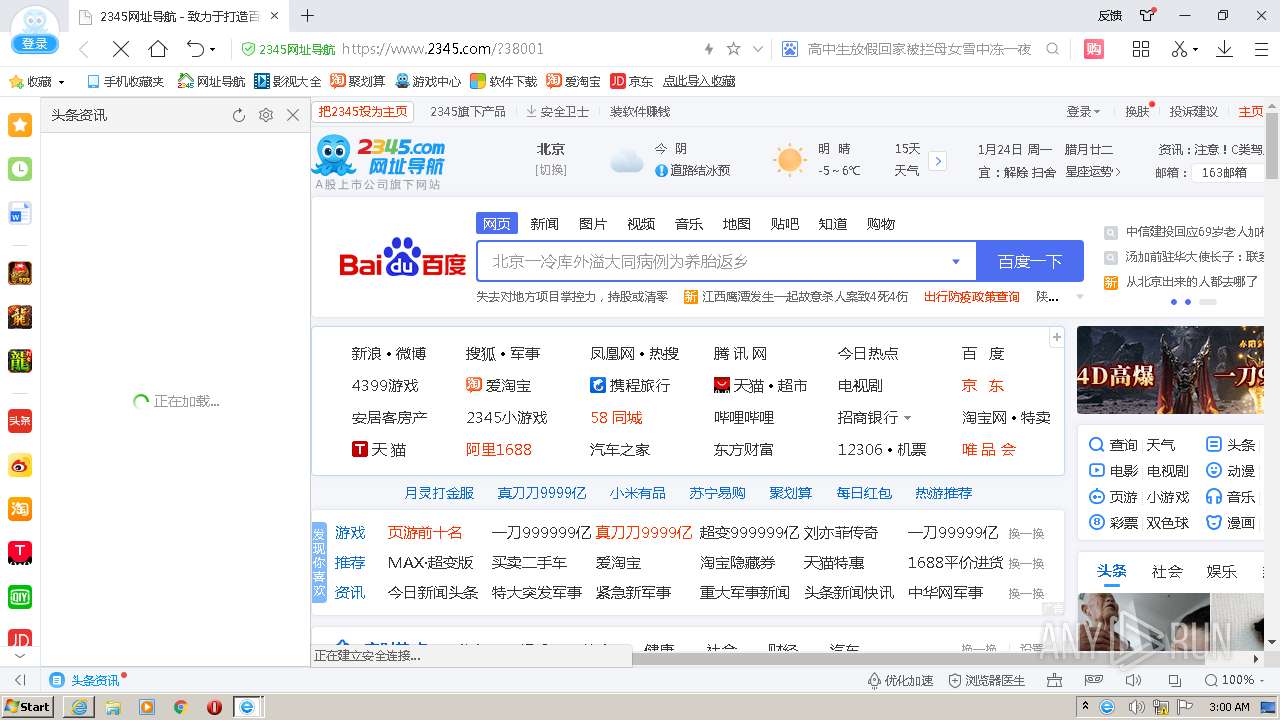This screenshot has width=1280, height=720.
Task: Click 换肤 on 2345 page
Action: [1137, 112]
